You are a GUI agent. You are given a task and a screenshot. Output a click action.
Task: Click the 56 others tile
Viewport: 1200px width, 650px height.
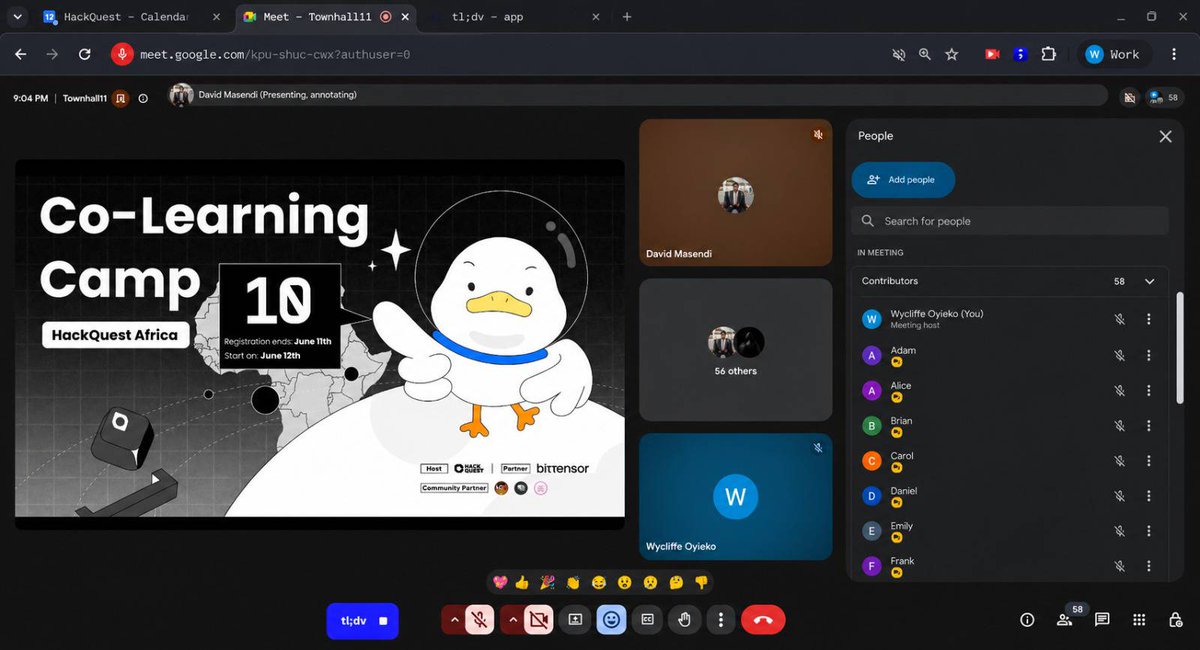pos(736,350)
